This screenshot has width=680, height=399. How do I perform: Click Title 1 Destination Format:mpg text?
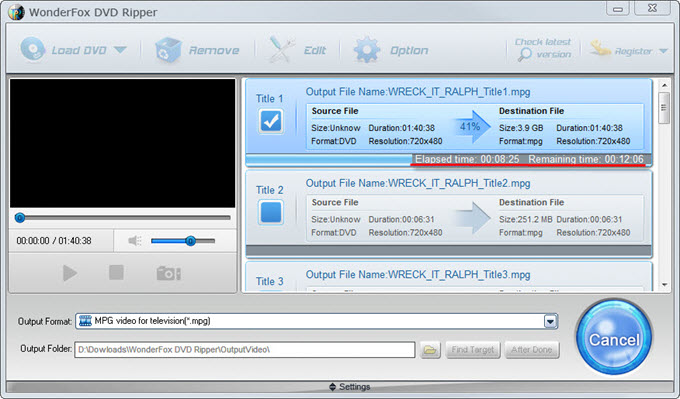521,141
